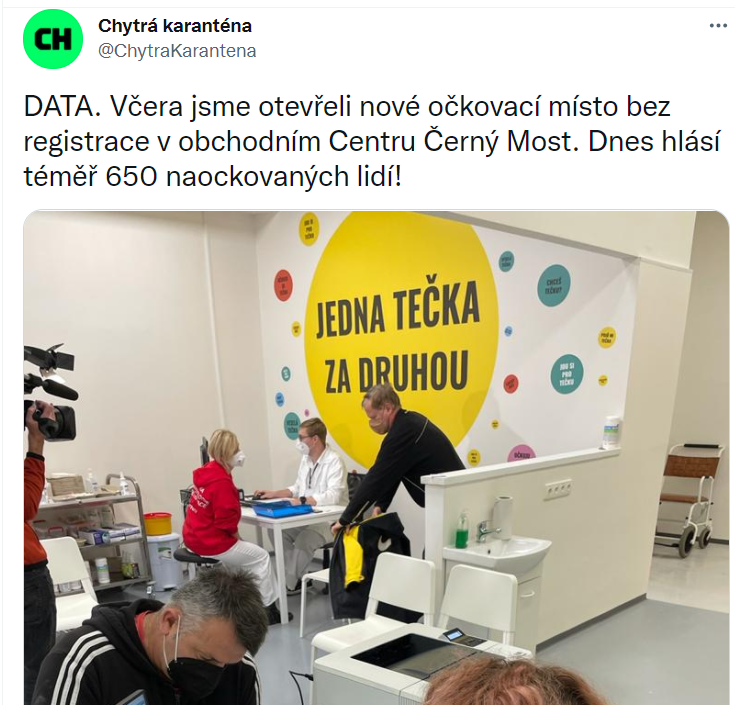Click the teal JDU SI PRO TEČKU circle
Screen dimensions: 735x705
pyautogui.click(x=567, y=373)
